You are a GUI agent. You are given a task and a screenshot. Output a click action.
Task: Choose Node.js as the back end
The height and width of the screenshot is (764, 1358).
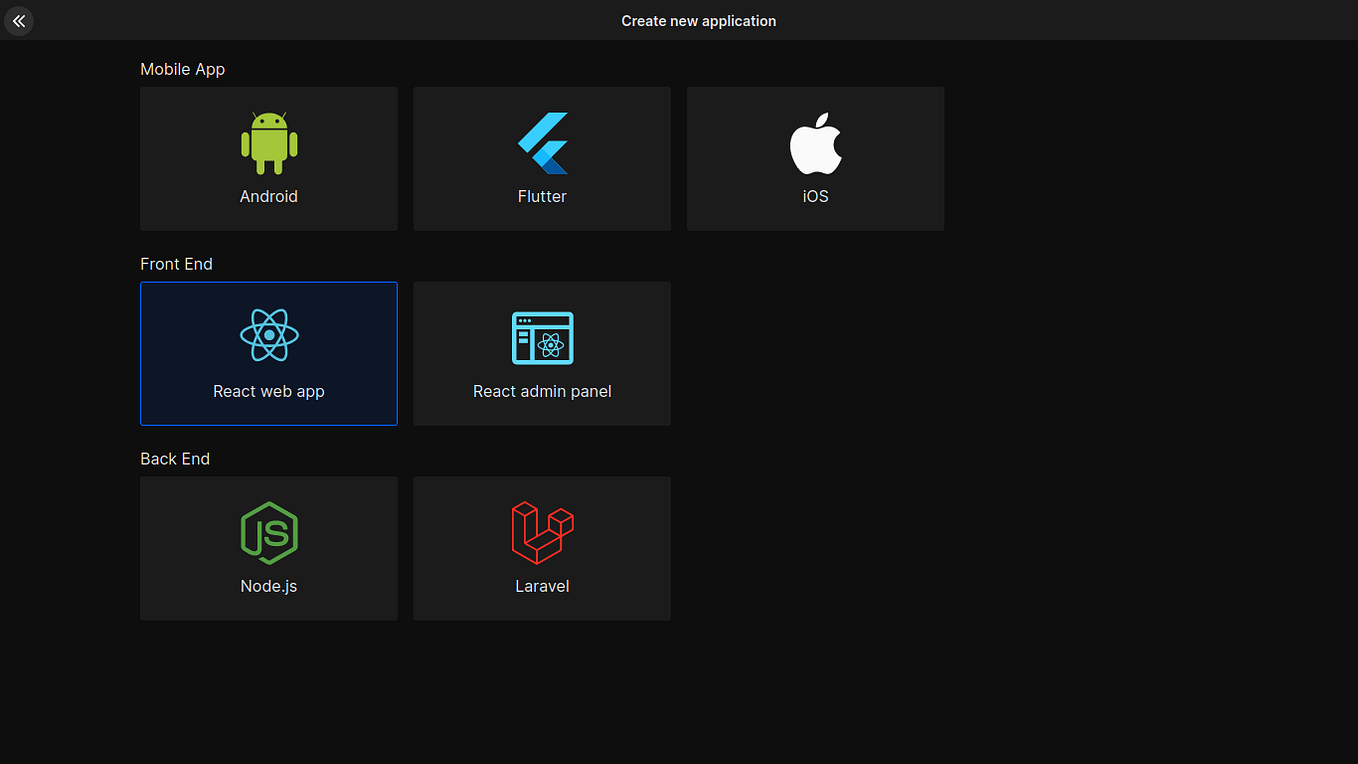coord(268,548)
